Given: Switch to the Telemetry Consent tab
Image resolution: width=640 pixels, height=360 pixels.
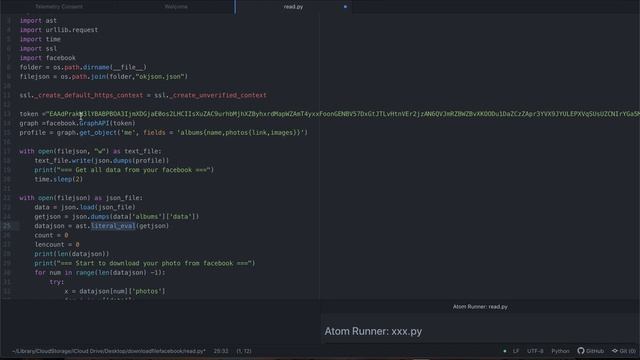Looking at the screenshot, I should (x=59, y=7).
